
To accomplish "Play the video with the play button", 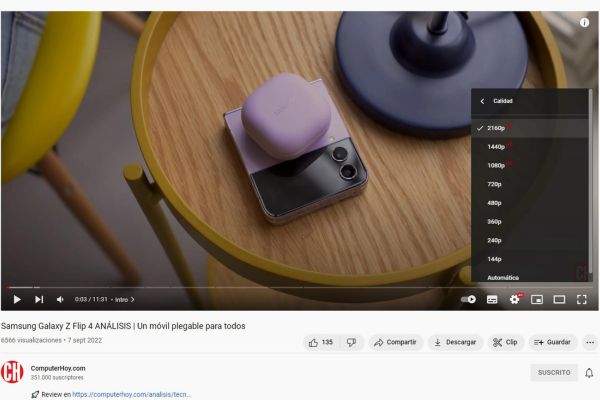I will 17,299.
